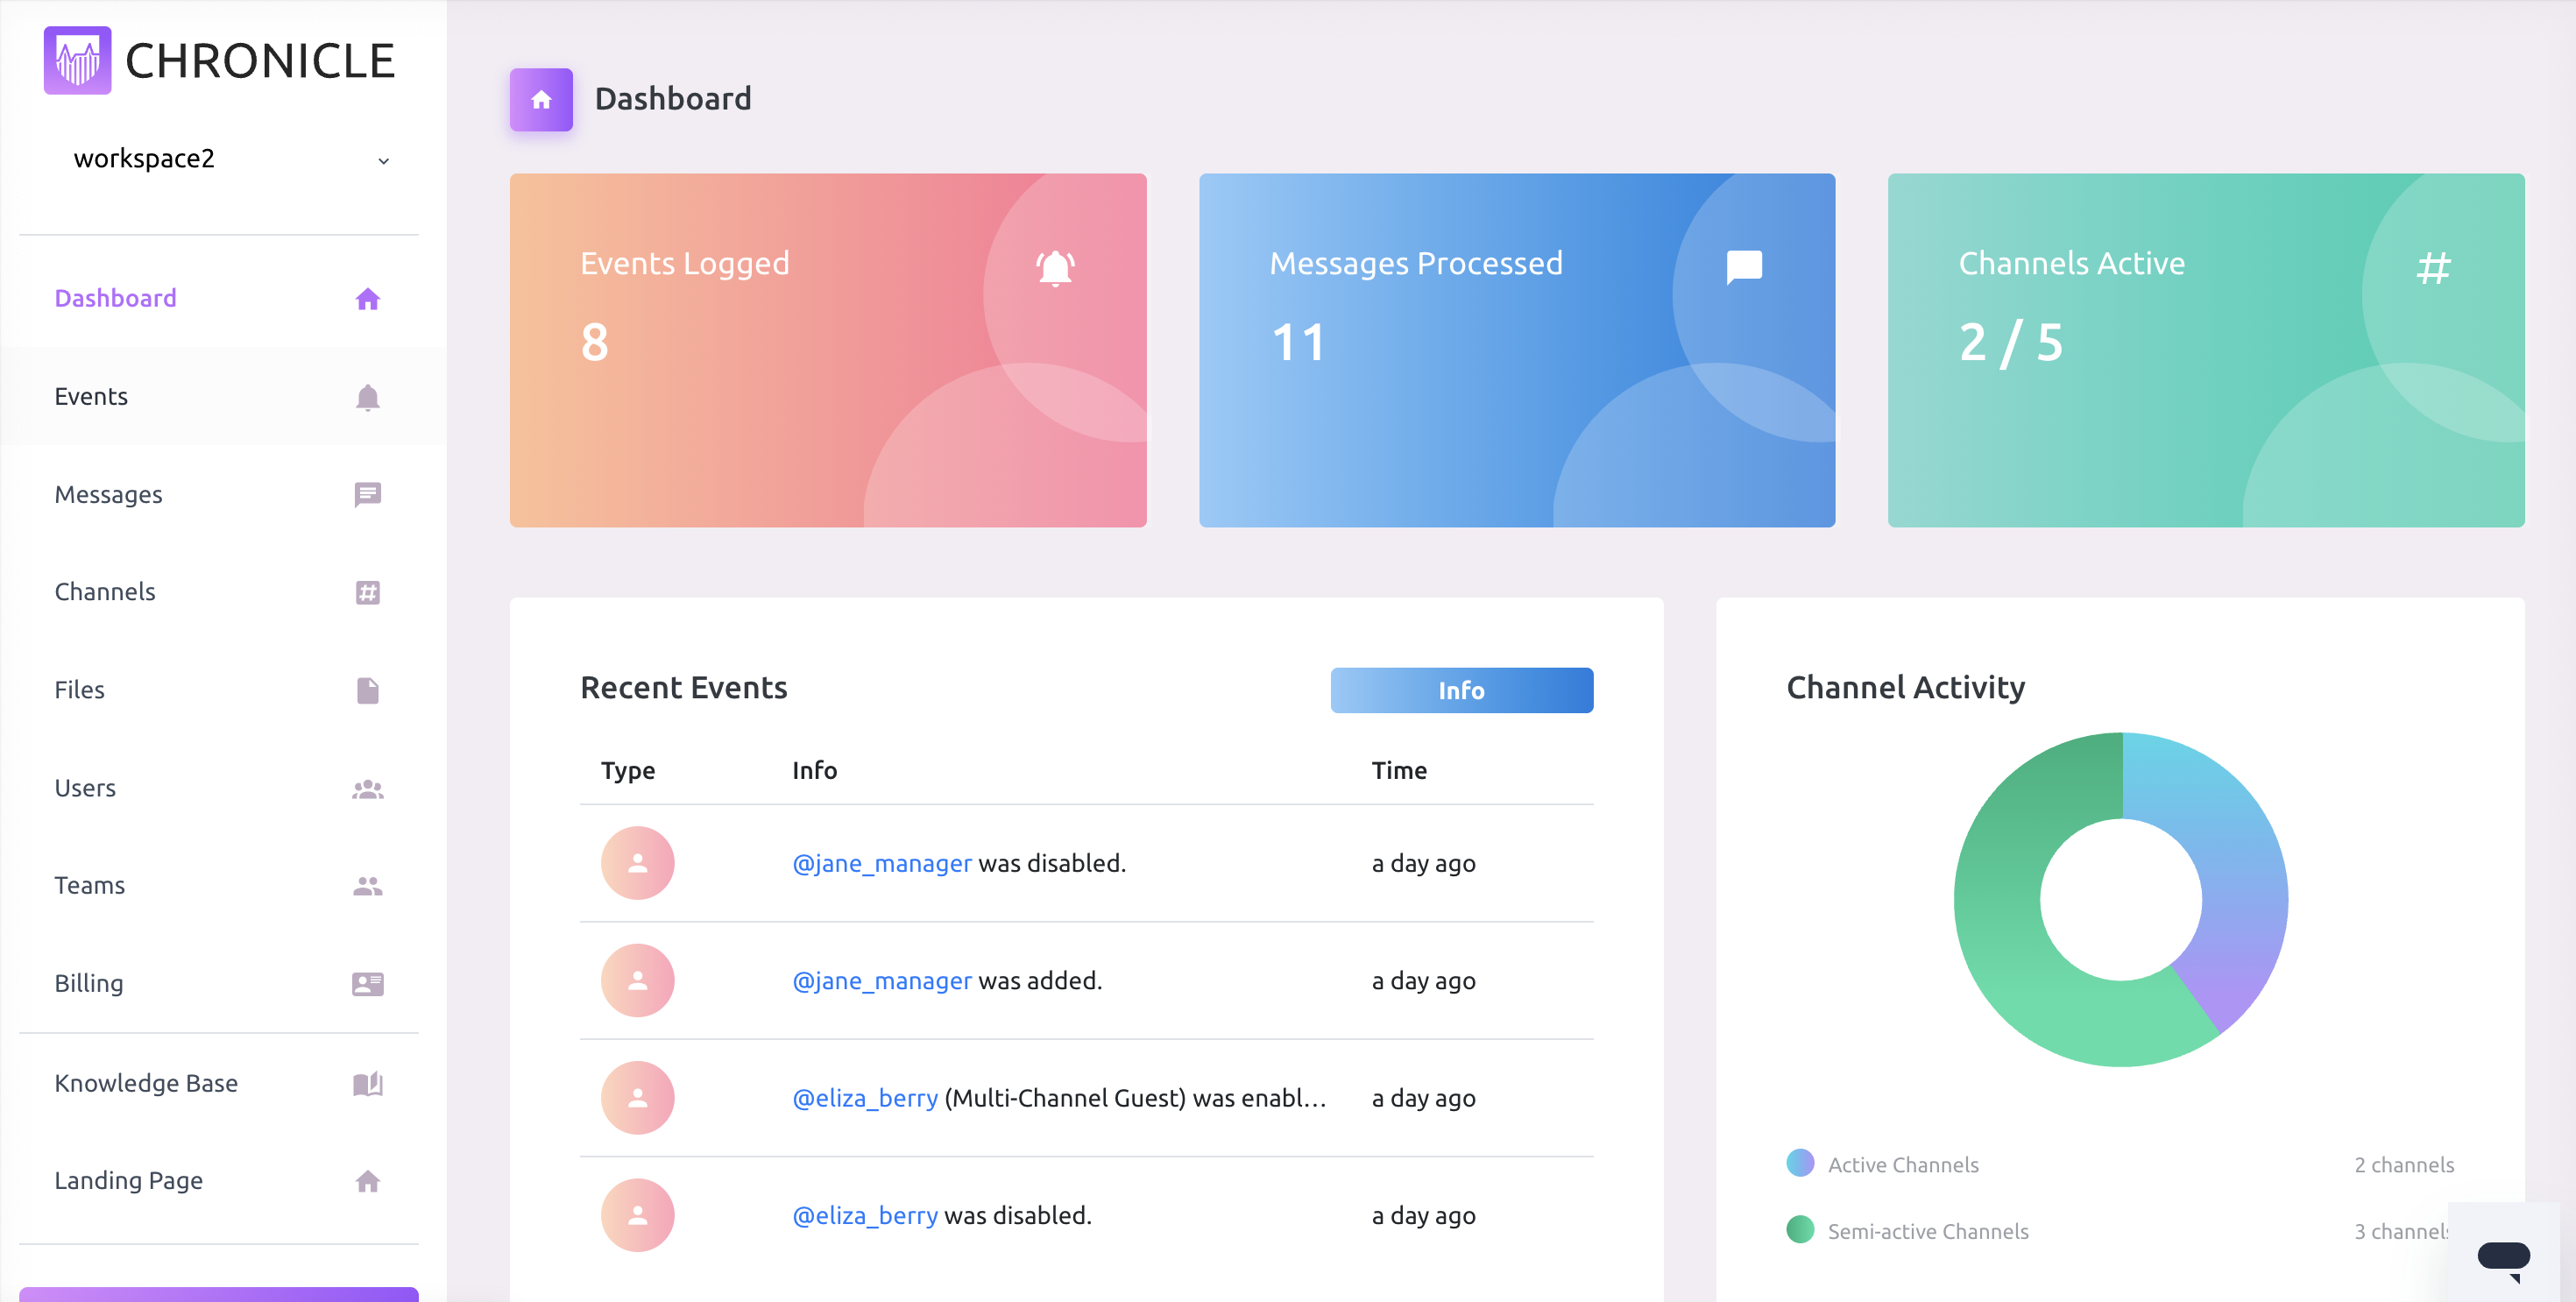Go to Landing Page in the sidebar
Screen dimensions: 2576x1302
pos(129,1180)
